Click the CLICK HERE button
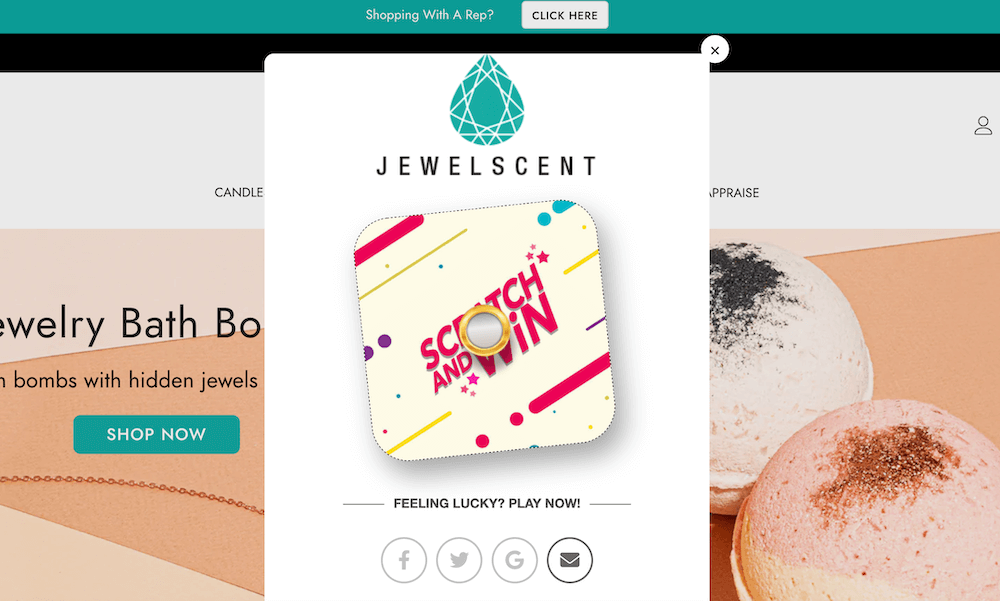 [x=564, y=15]
